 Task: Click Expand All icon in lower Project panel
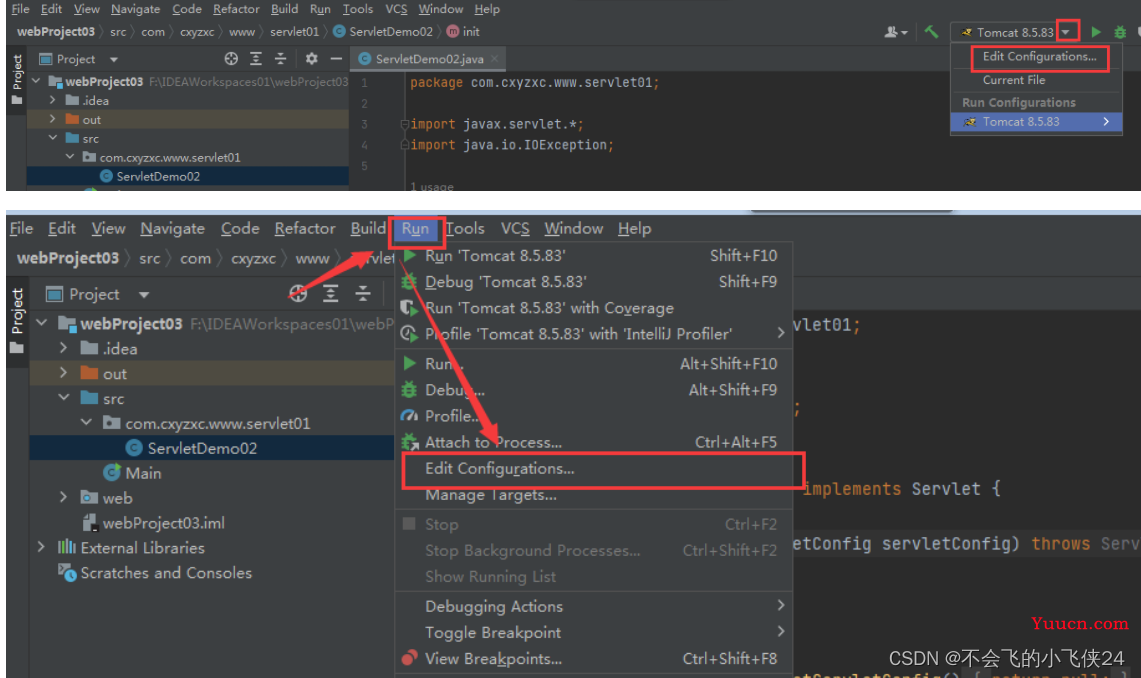tap(330, 294)
